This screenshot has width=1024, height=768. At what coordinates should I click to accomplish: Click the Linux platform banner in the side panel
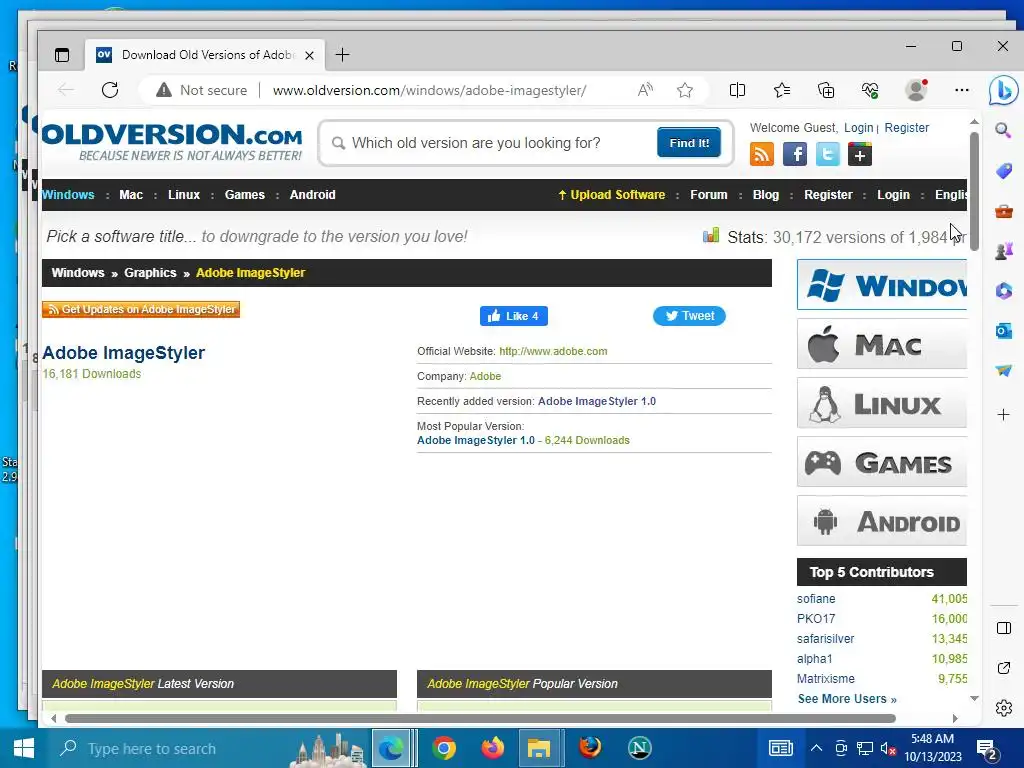click(882, 403)
